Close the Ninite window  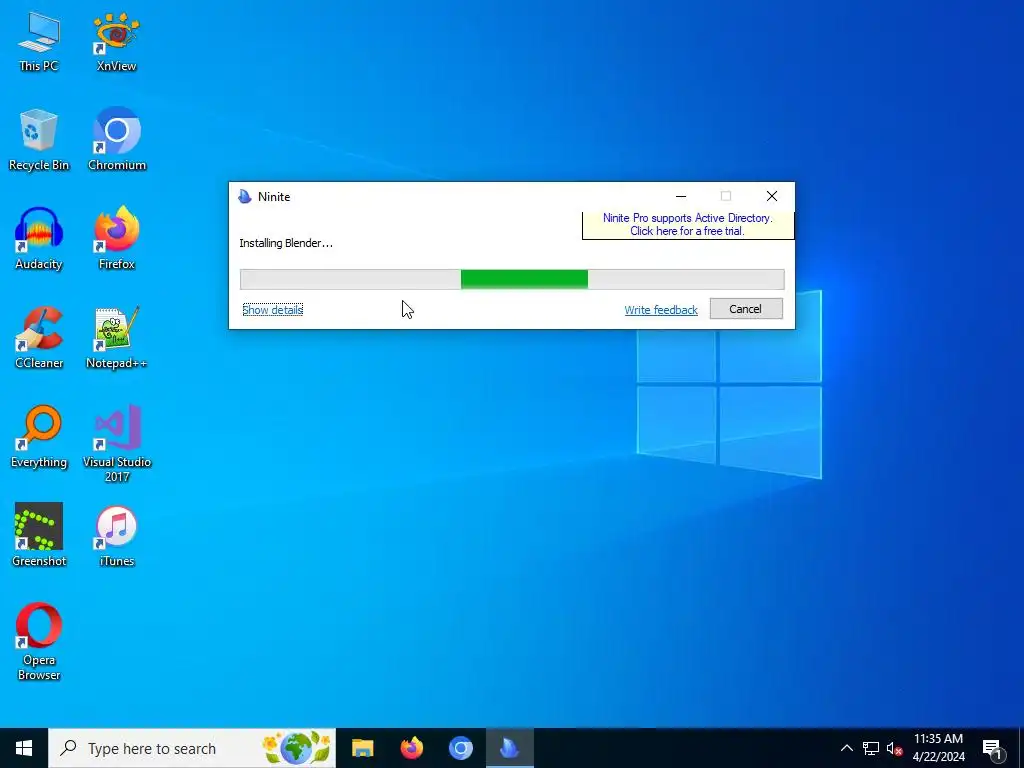tap(771, 197)
